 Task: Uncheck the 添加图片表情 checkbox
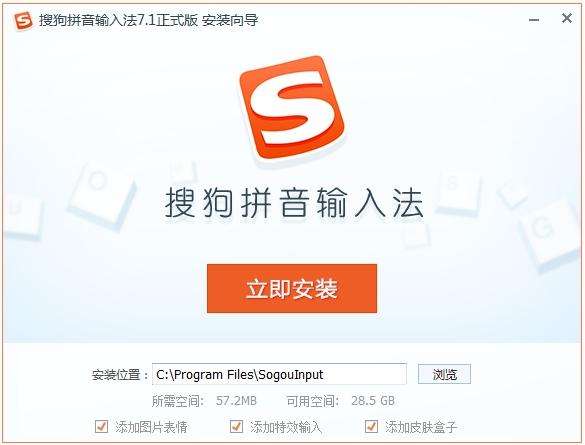[x=101, y=426]
